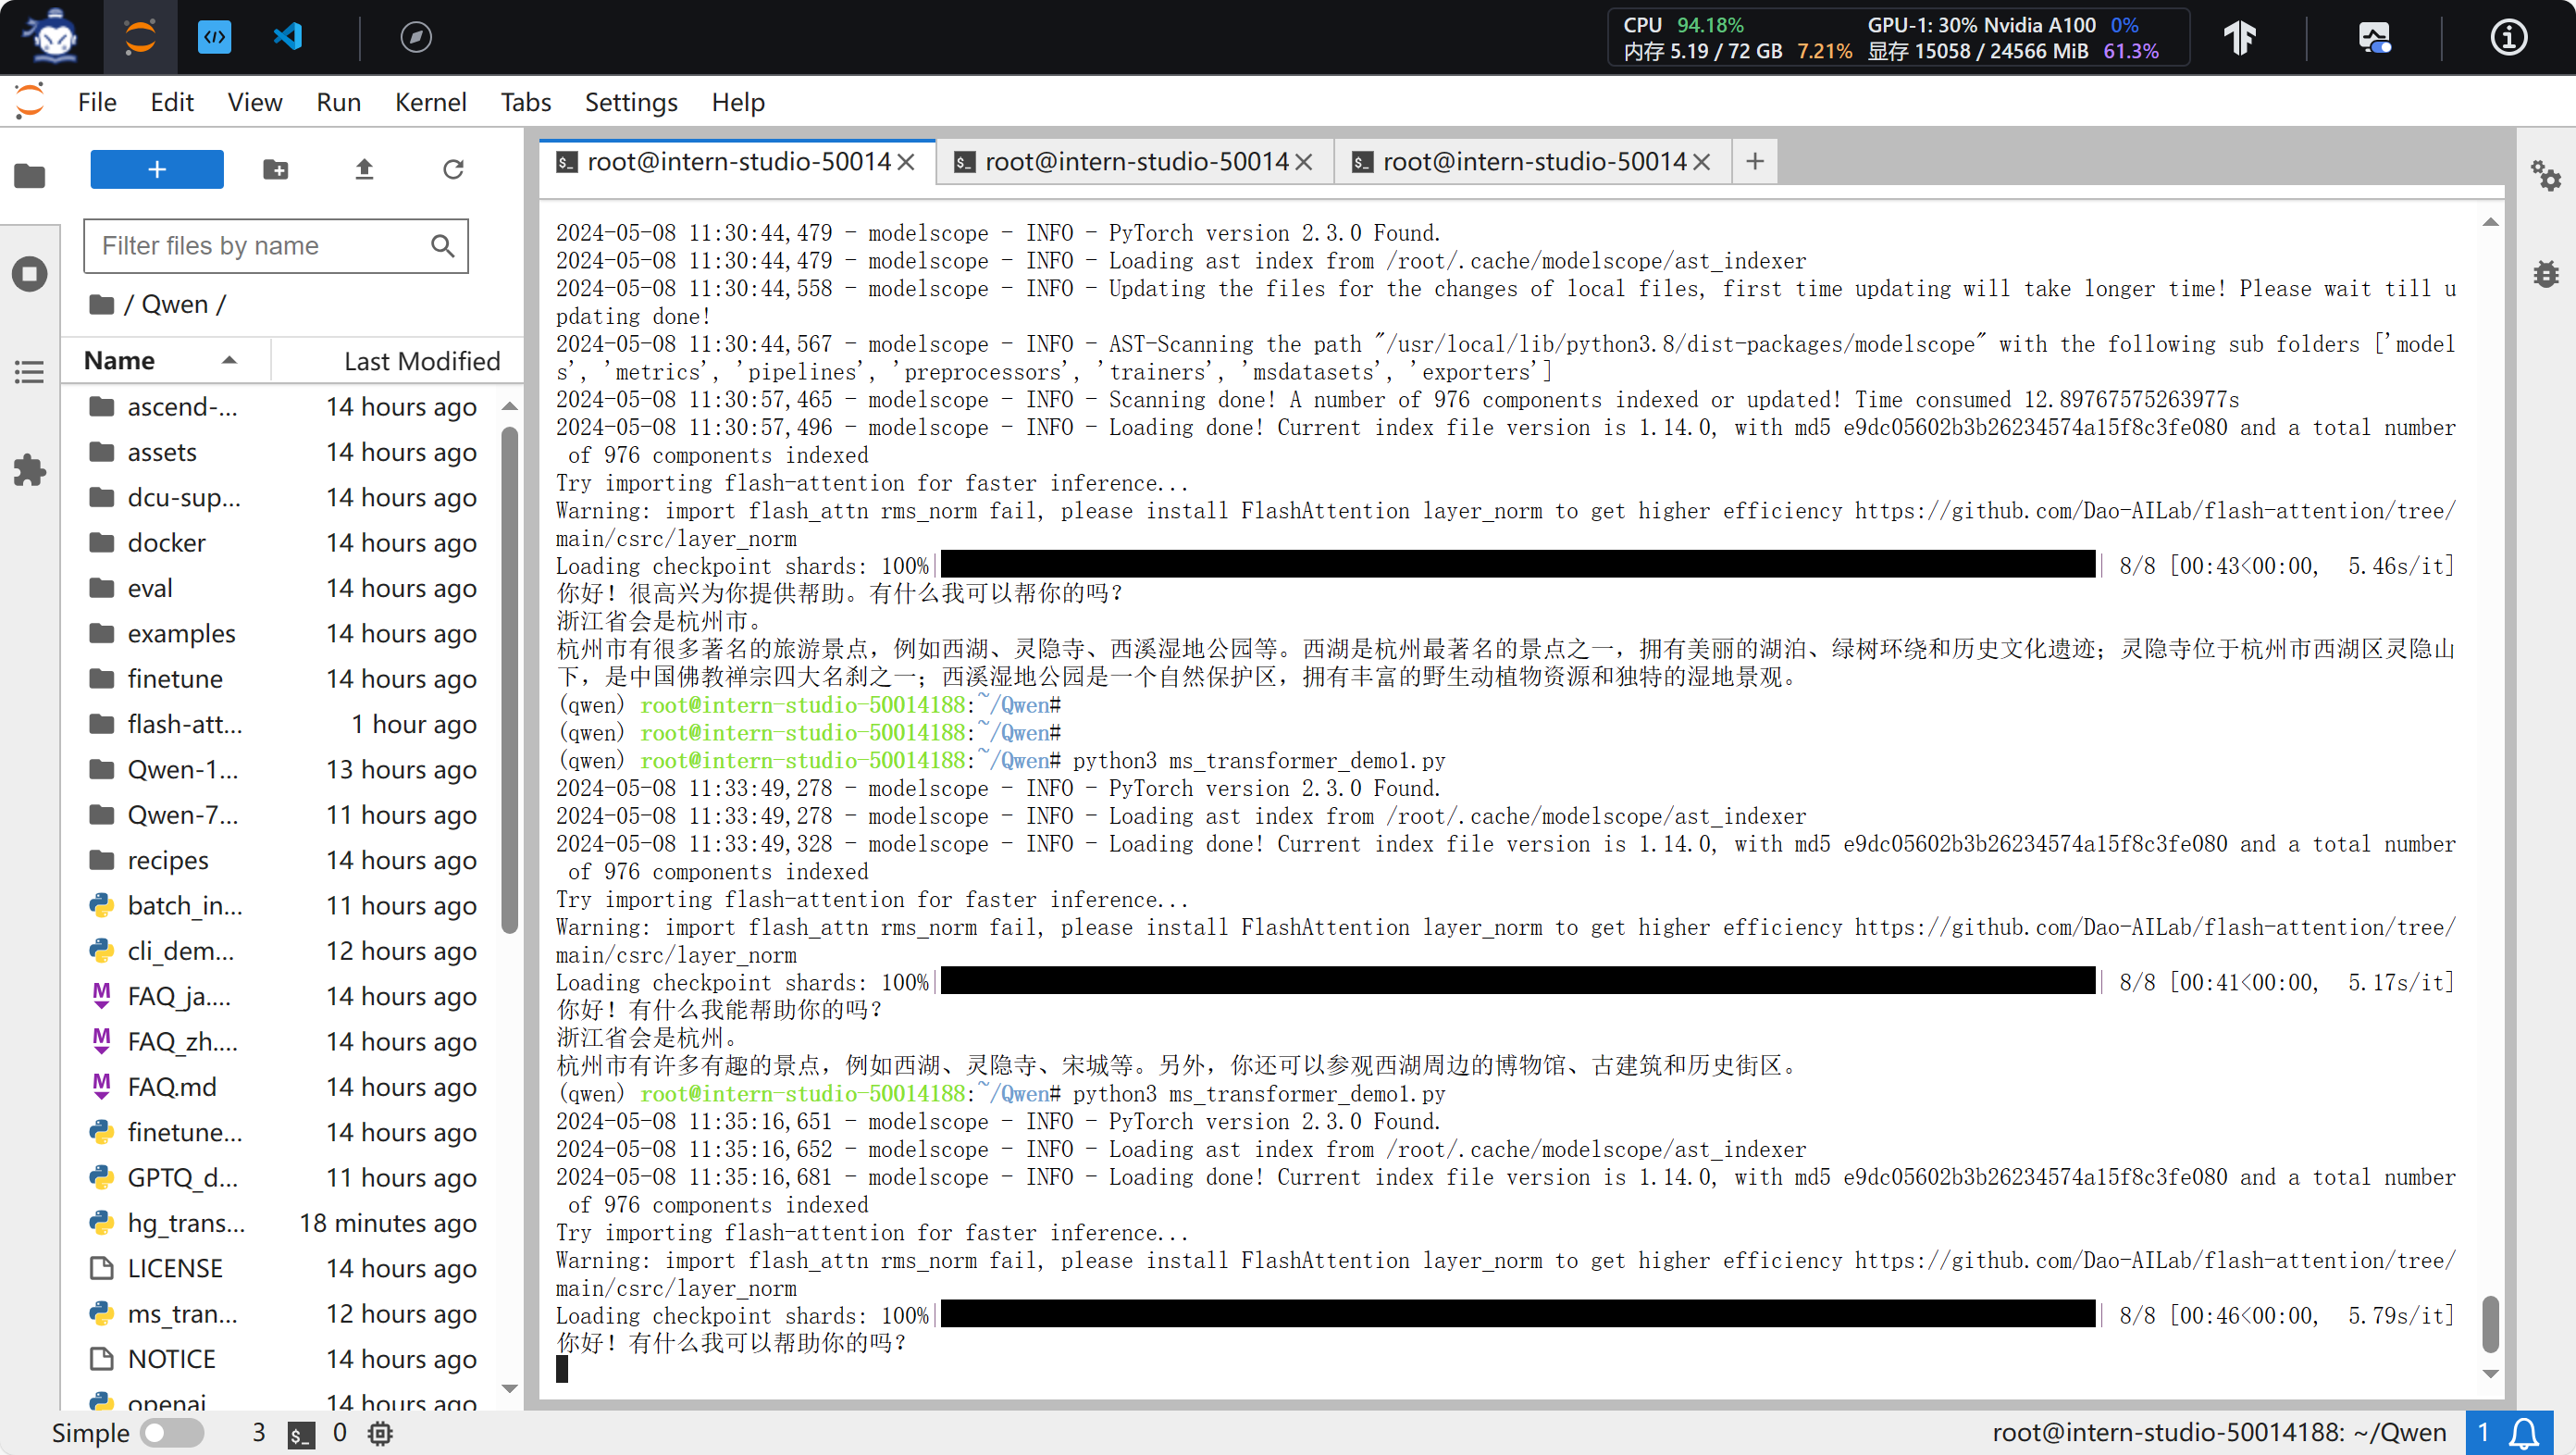Screen dimensions: 2576x1455
Task: Switch to the third terminal tab
Action: tap(1532, 162)
